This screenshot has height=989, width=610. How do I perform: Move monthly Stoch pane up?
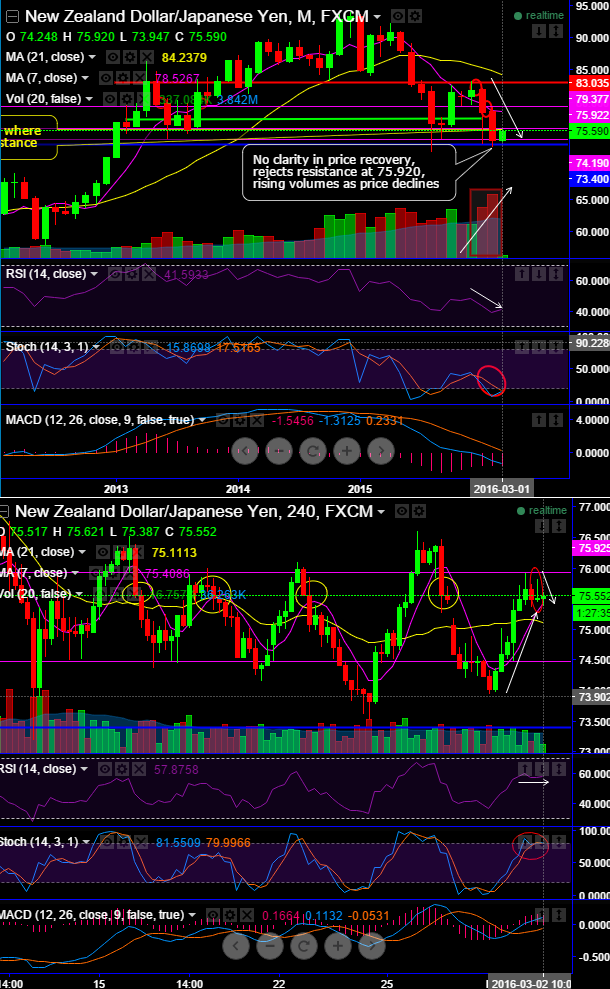(522, 347)
